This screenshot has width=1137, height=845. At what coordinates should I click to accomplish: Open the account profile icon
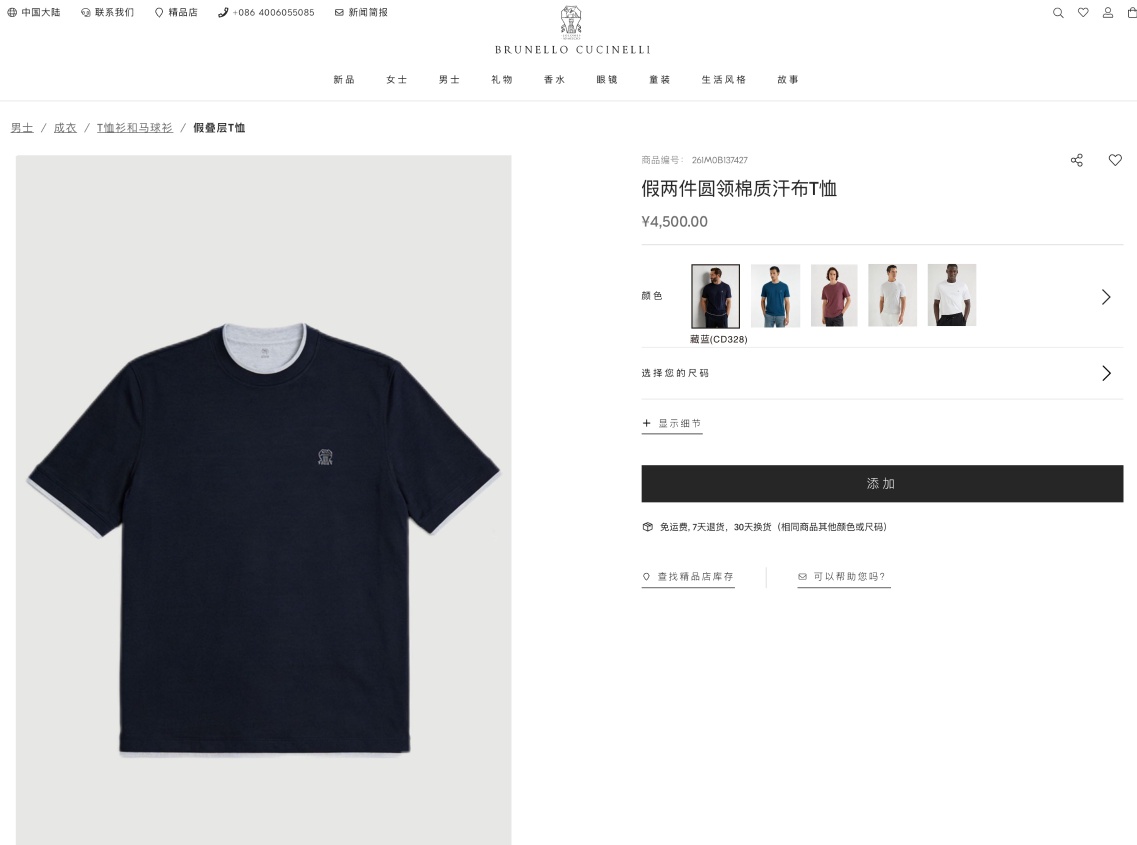(1107, 12)
